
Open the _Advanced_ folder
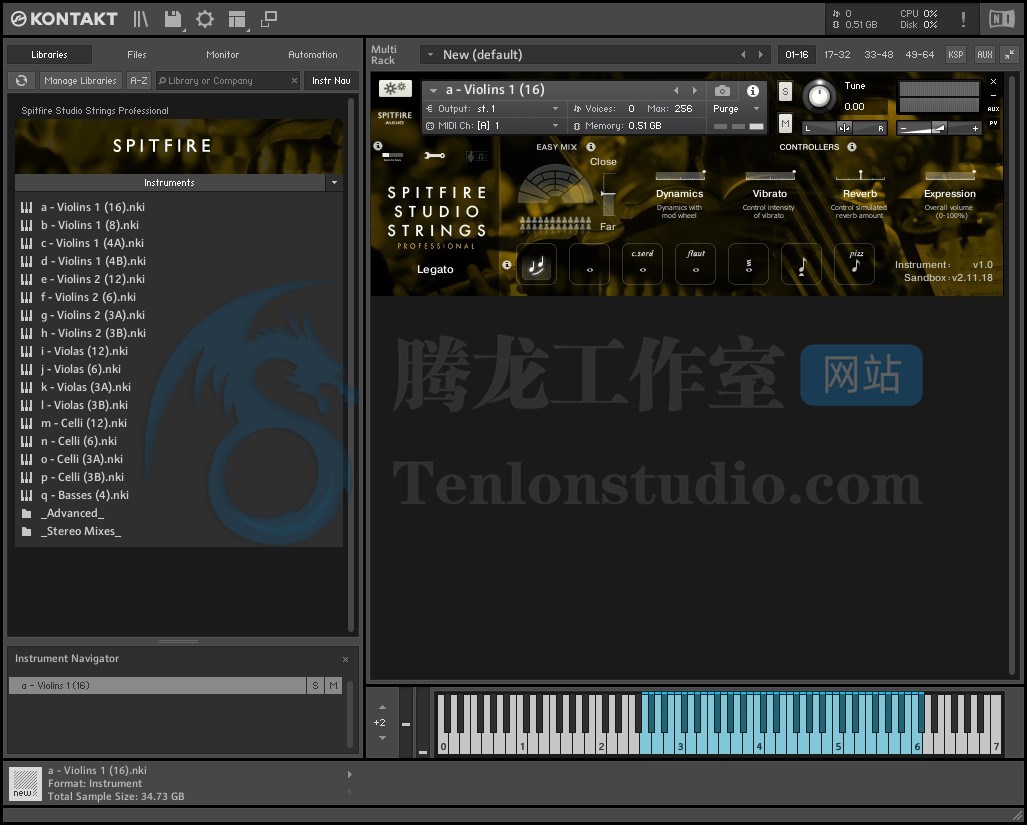[72, 513]
